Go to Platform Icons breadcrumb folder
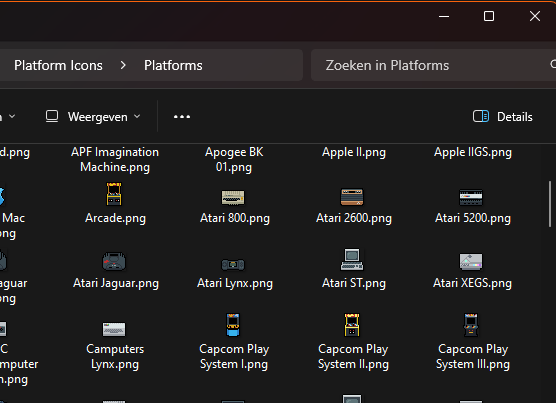This screenshot has height=403, width=556. 58,66
